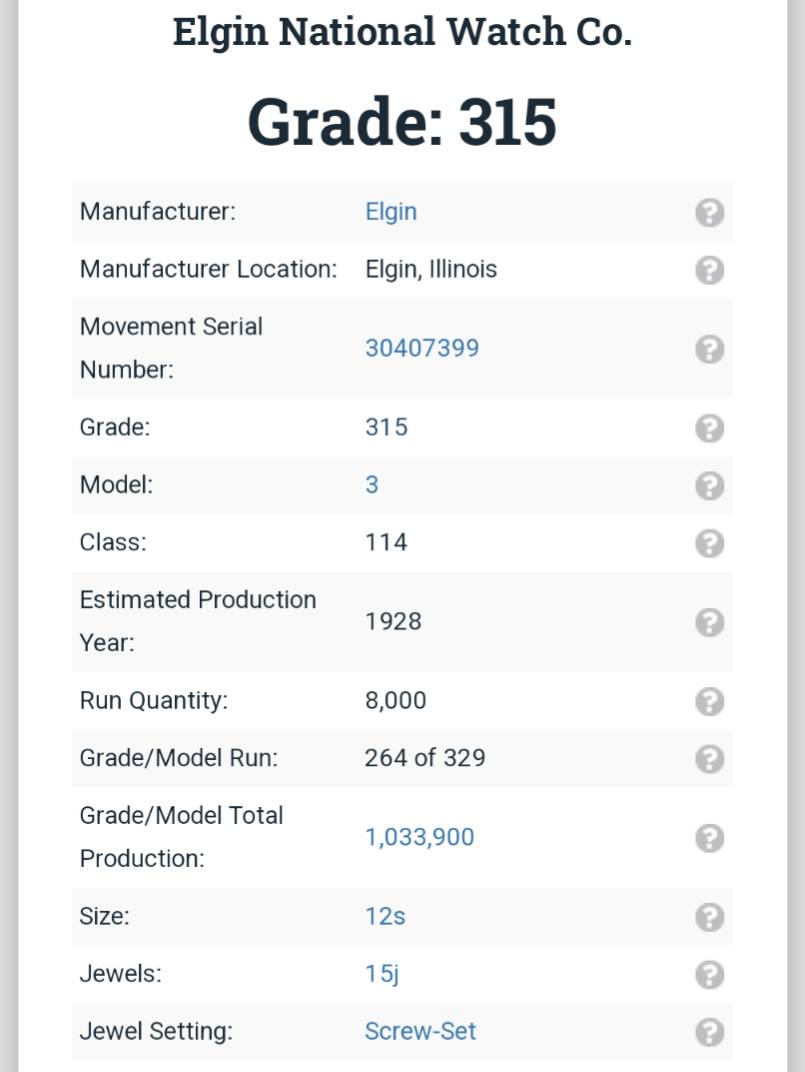
Task: Open help icon for Class row
Action: tap(709, 544)
